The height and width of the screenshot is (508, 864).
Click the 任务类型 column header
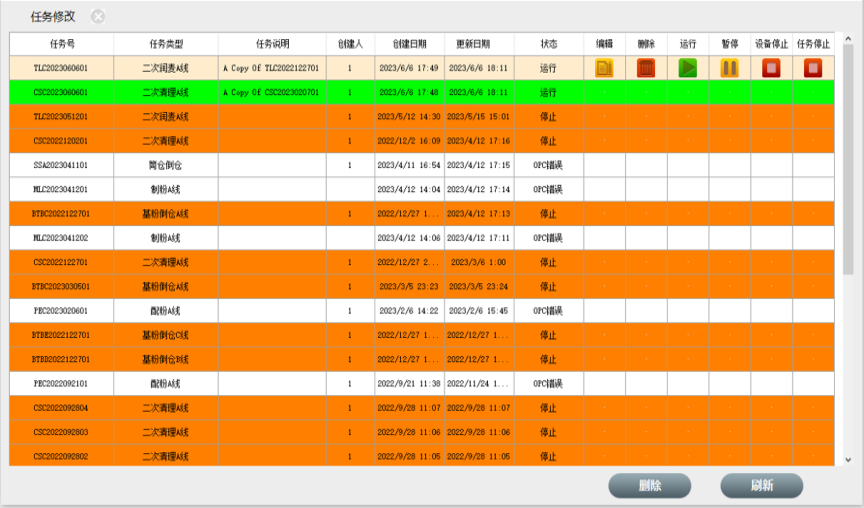tap(166, 44)
